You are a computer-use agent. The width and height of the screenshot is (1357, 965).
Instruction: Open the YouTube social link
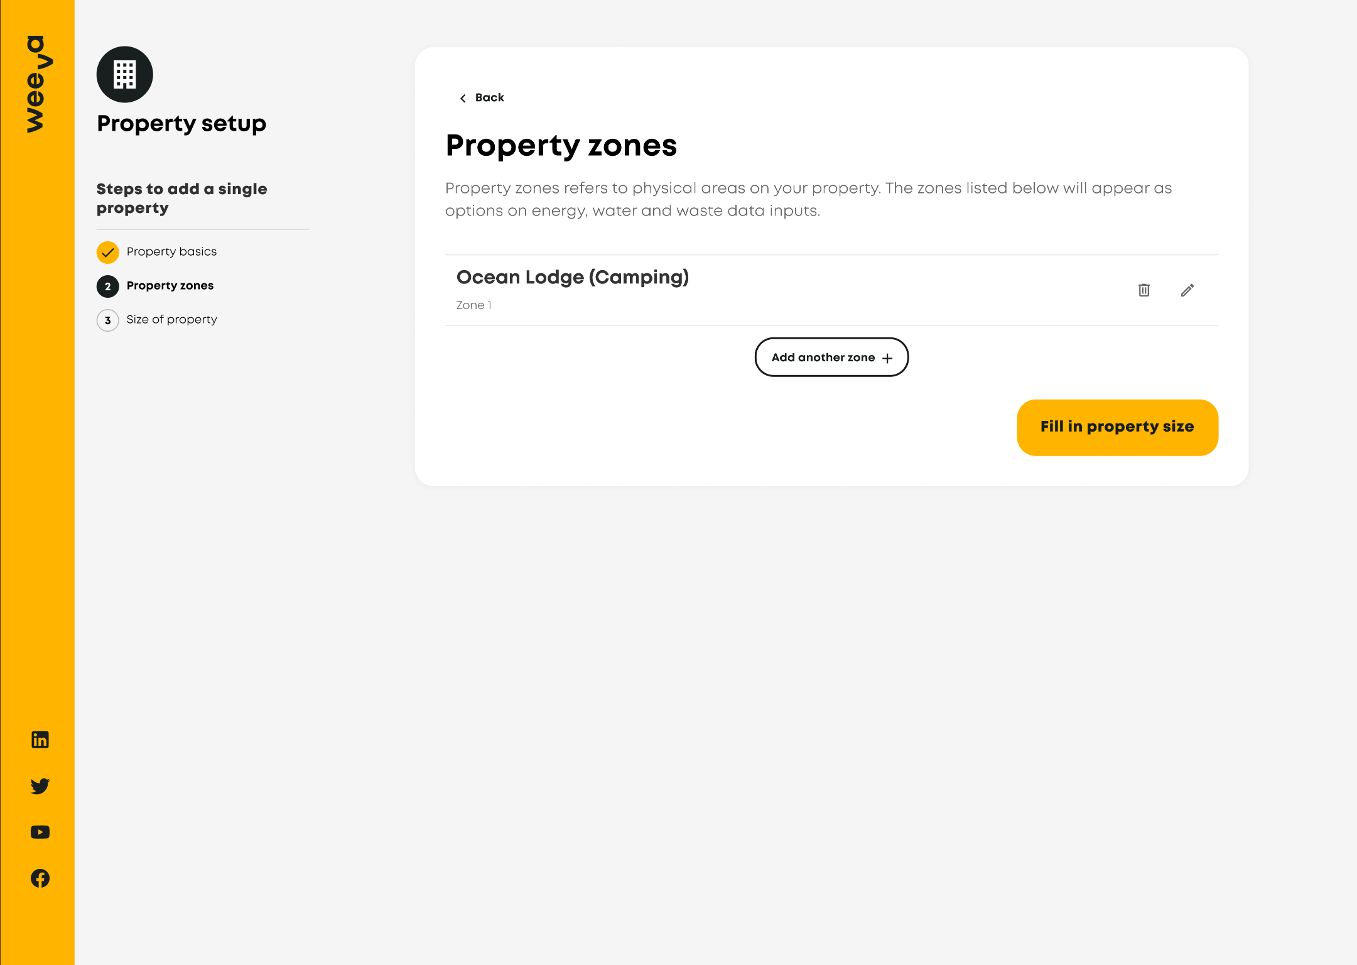click(x=40, y=832)
